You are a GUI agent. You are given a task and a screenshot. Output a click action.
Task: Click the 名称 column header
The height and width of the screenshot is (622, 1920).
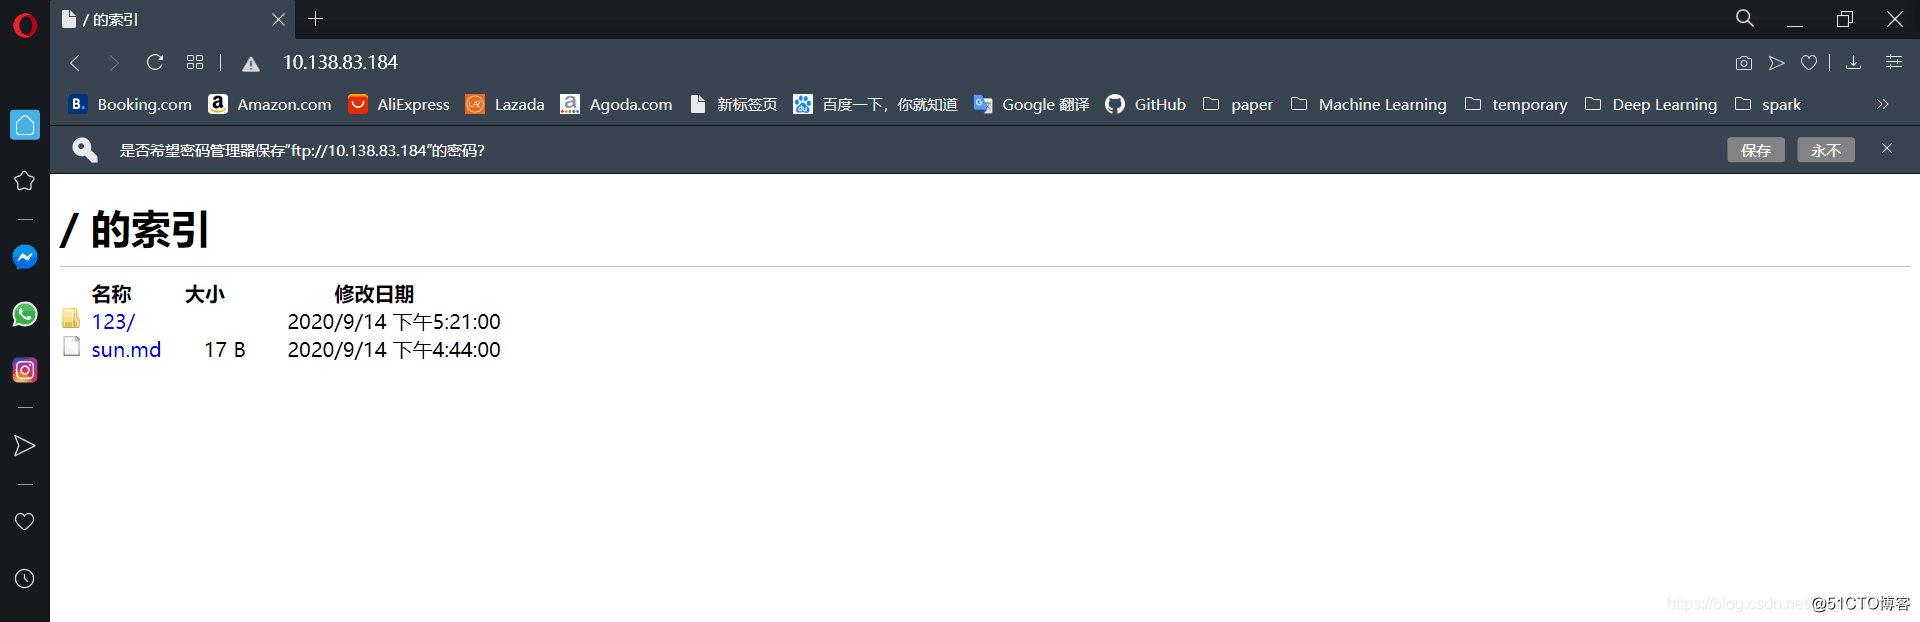point(111,294)
